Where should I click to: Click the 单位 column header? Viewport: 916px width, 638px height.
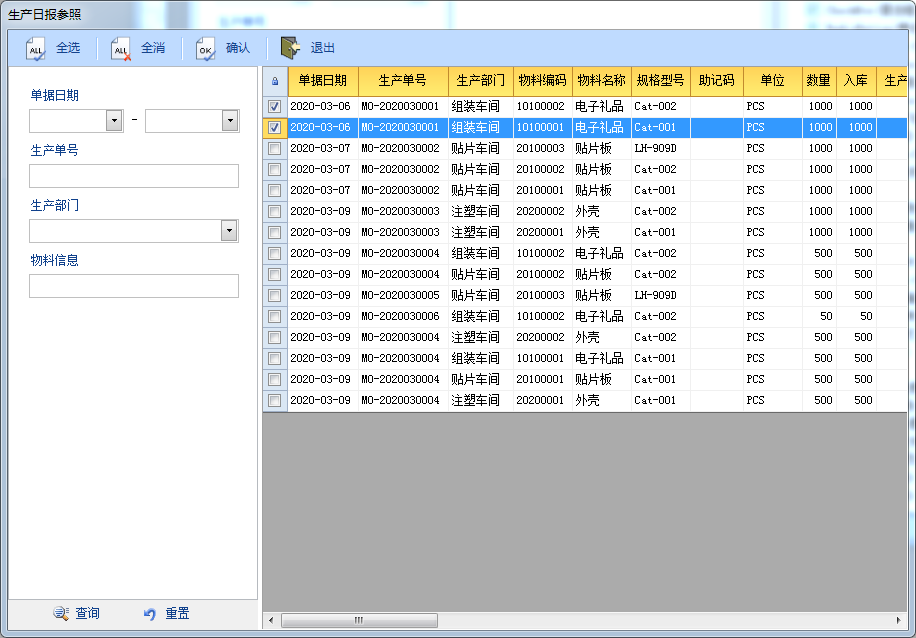[x=773, y=81]
